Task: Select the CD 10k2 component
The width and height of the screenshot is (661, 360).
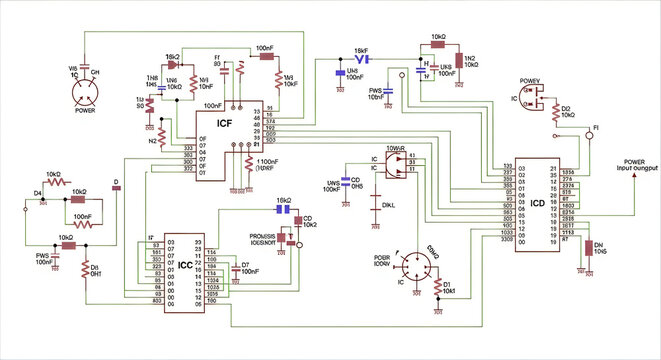Action: tap(298, 220)
